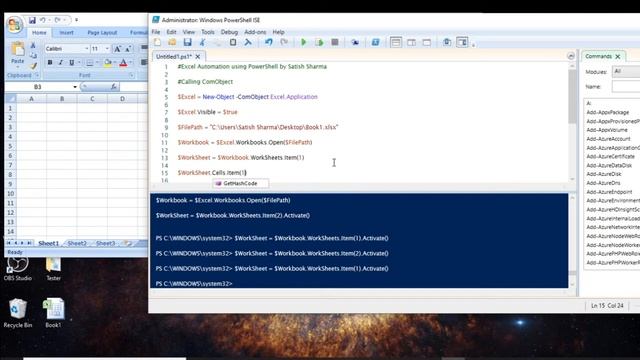Open the Tools menu in PowerShell ISE
The width and height of the screenshot is (640, 360).
[208, 32]
